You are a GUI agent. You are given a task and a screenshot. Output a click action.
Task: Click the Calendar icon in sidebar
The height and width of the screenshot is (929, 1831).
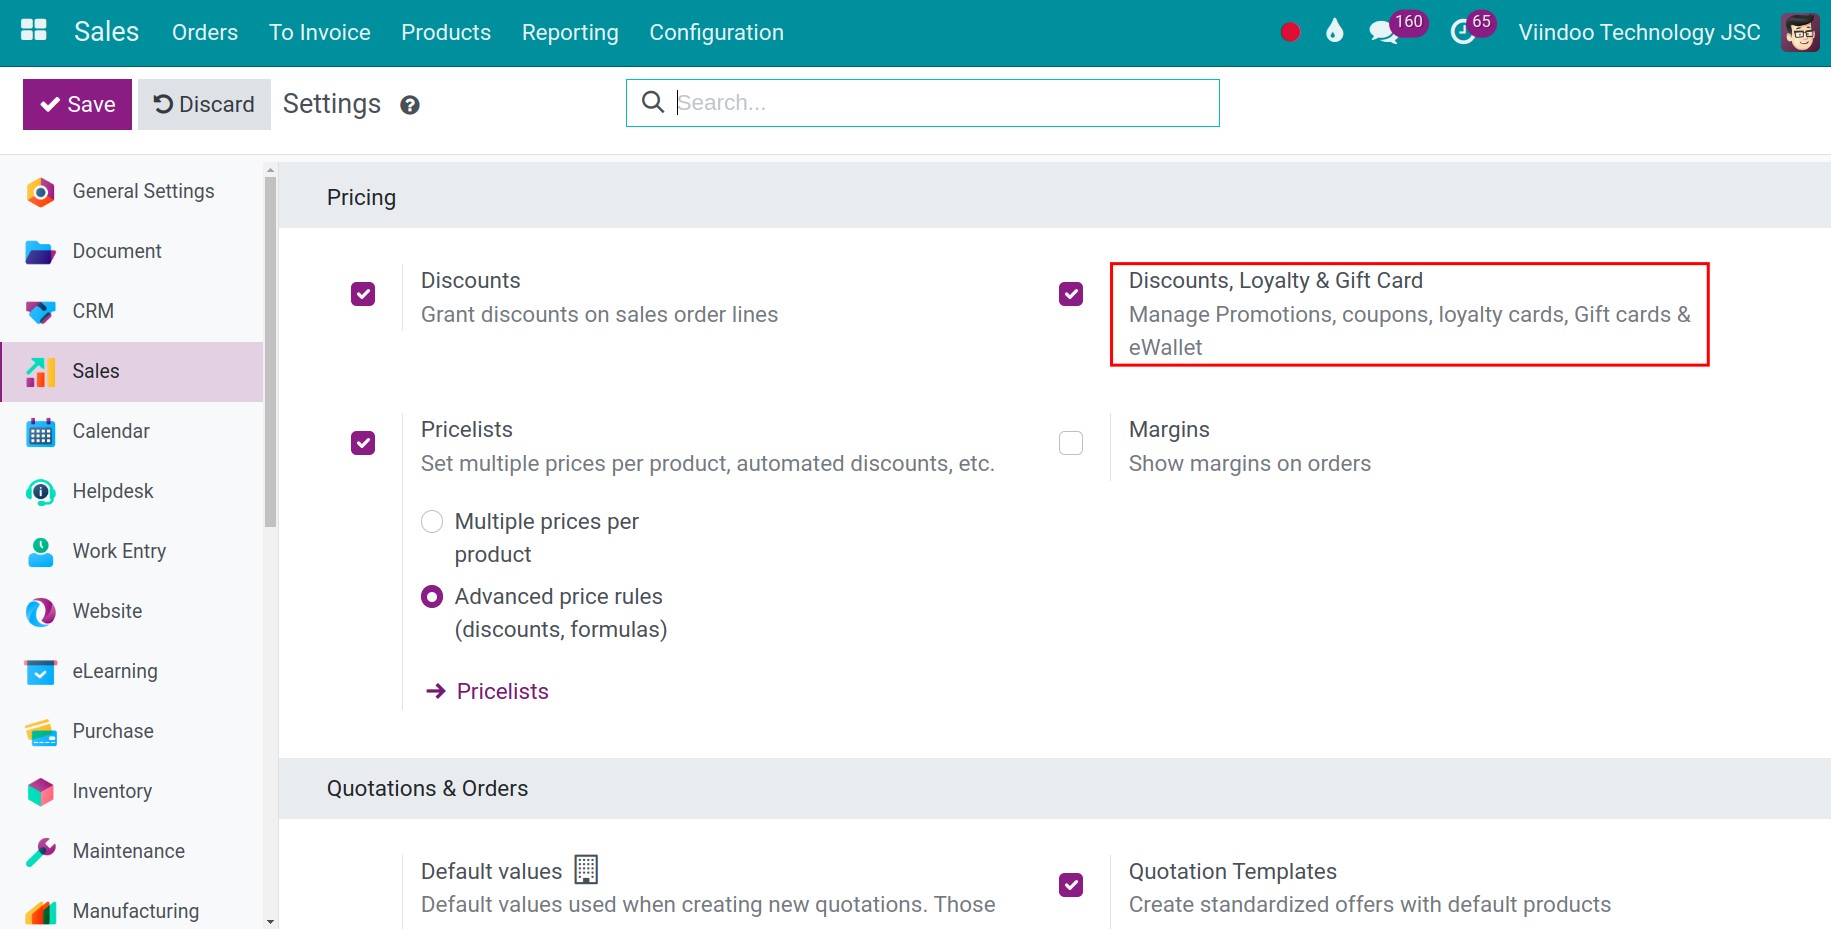(x=40, y=432)
